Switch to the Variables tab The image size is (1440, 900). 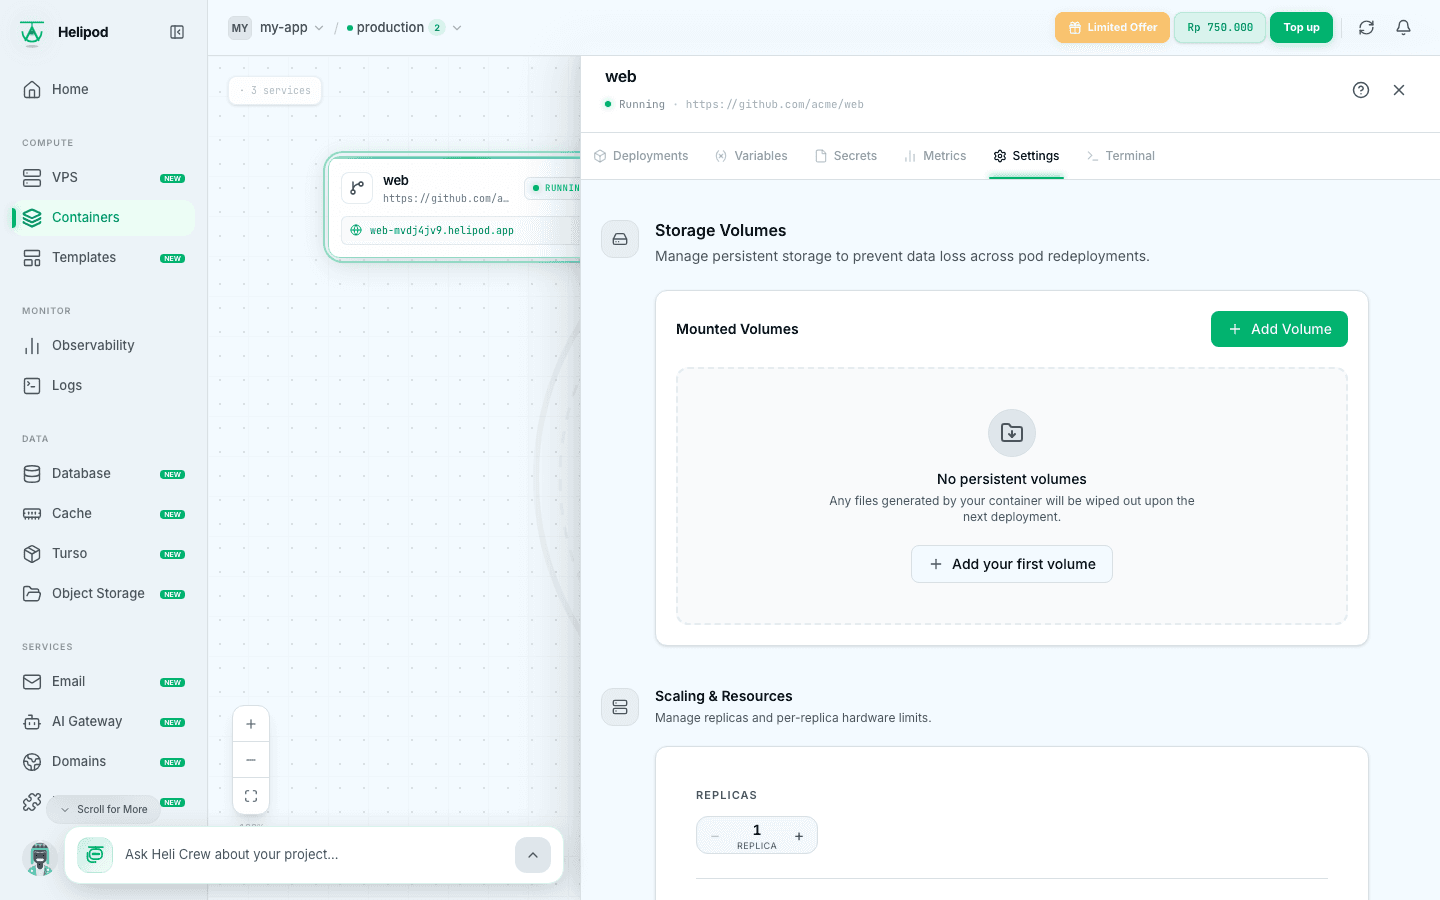coord(751,156)
